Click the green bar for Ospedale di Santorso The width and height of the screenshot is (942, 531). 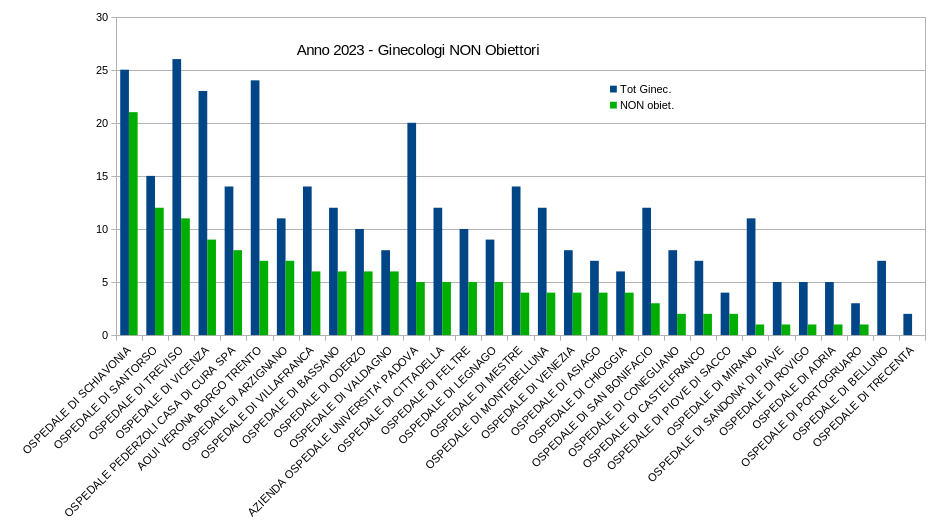(159, 272)
